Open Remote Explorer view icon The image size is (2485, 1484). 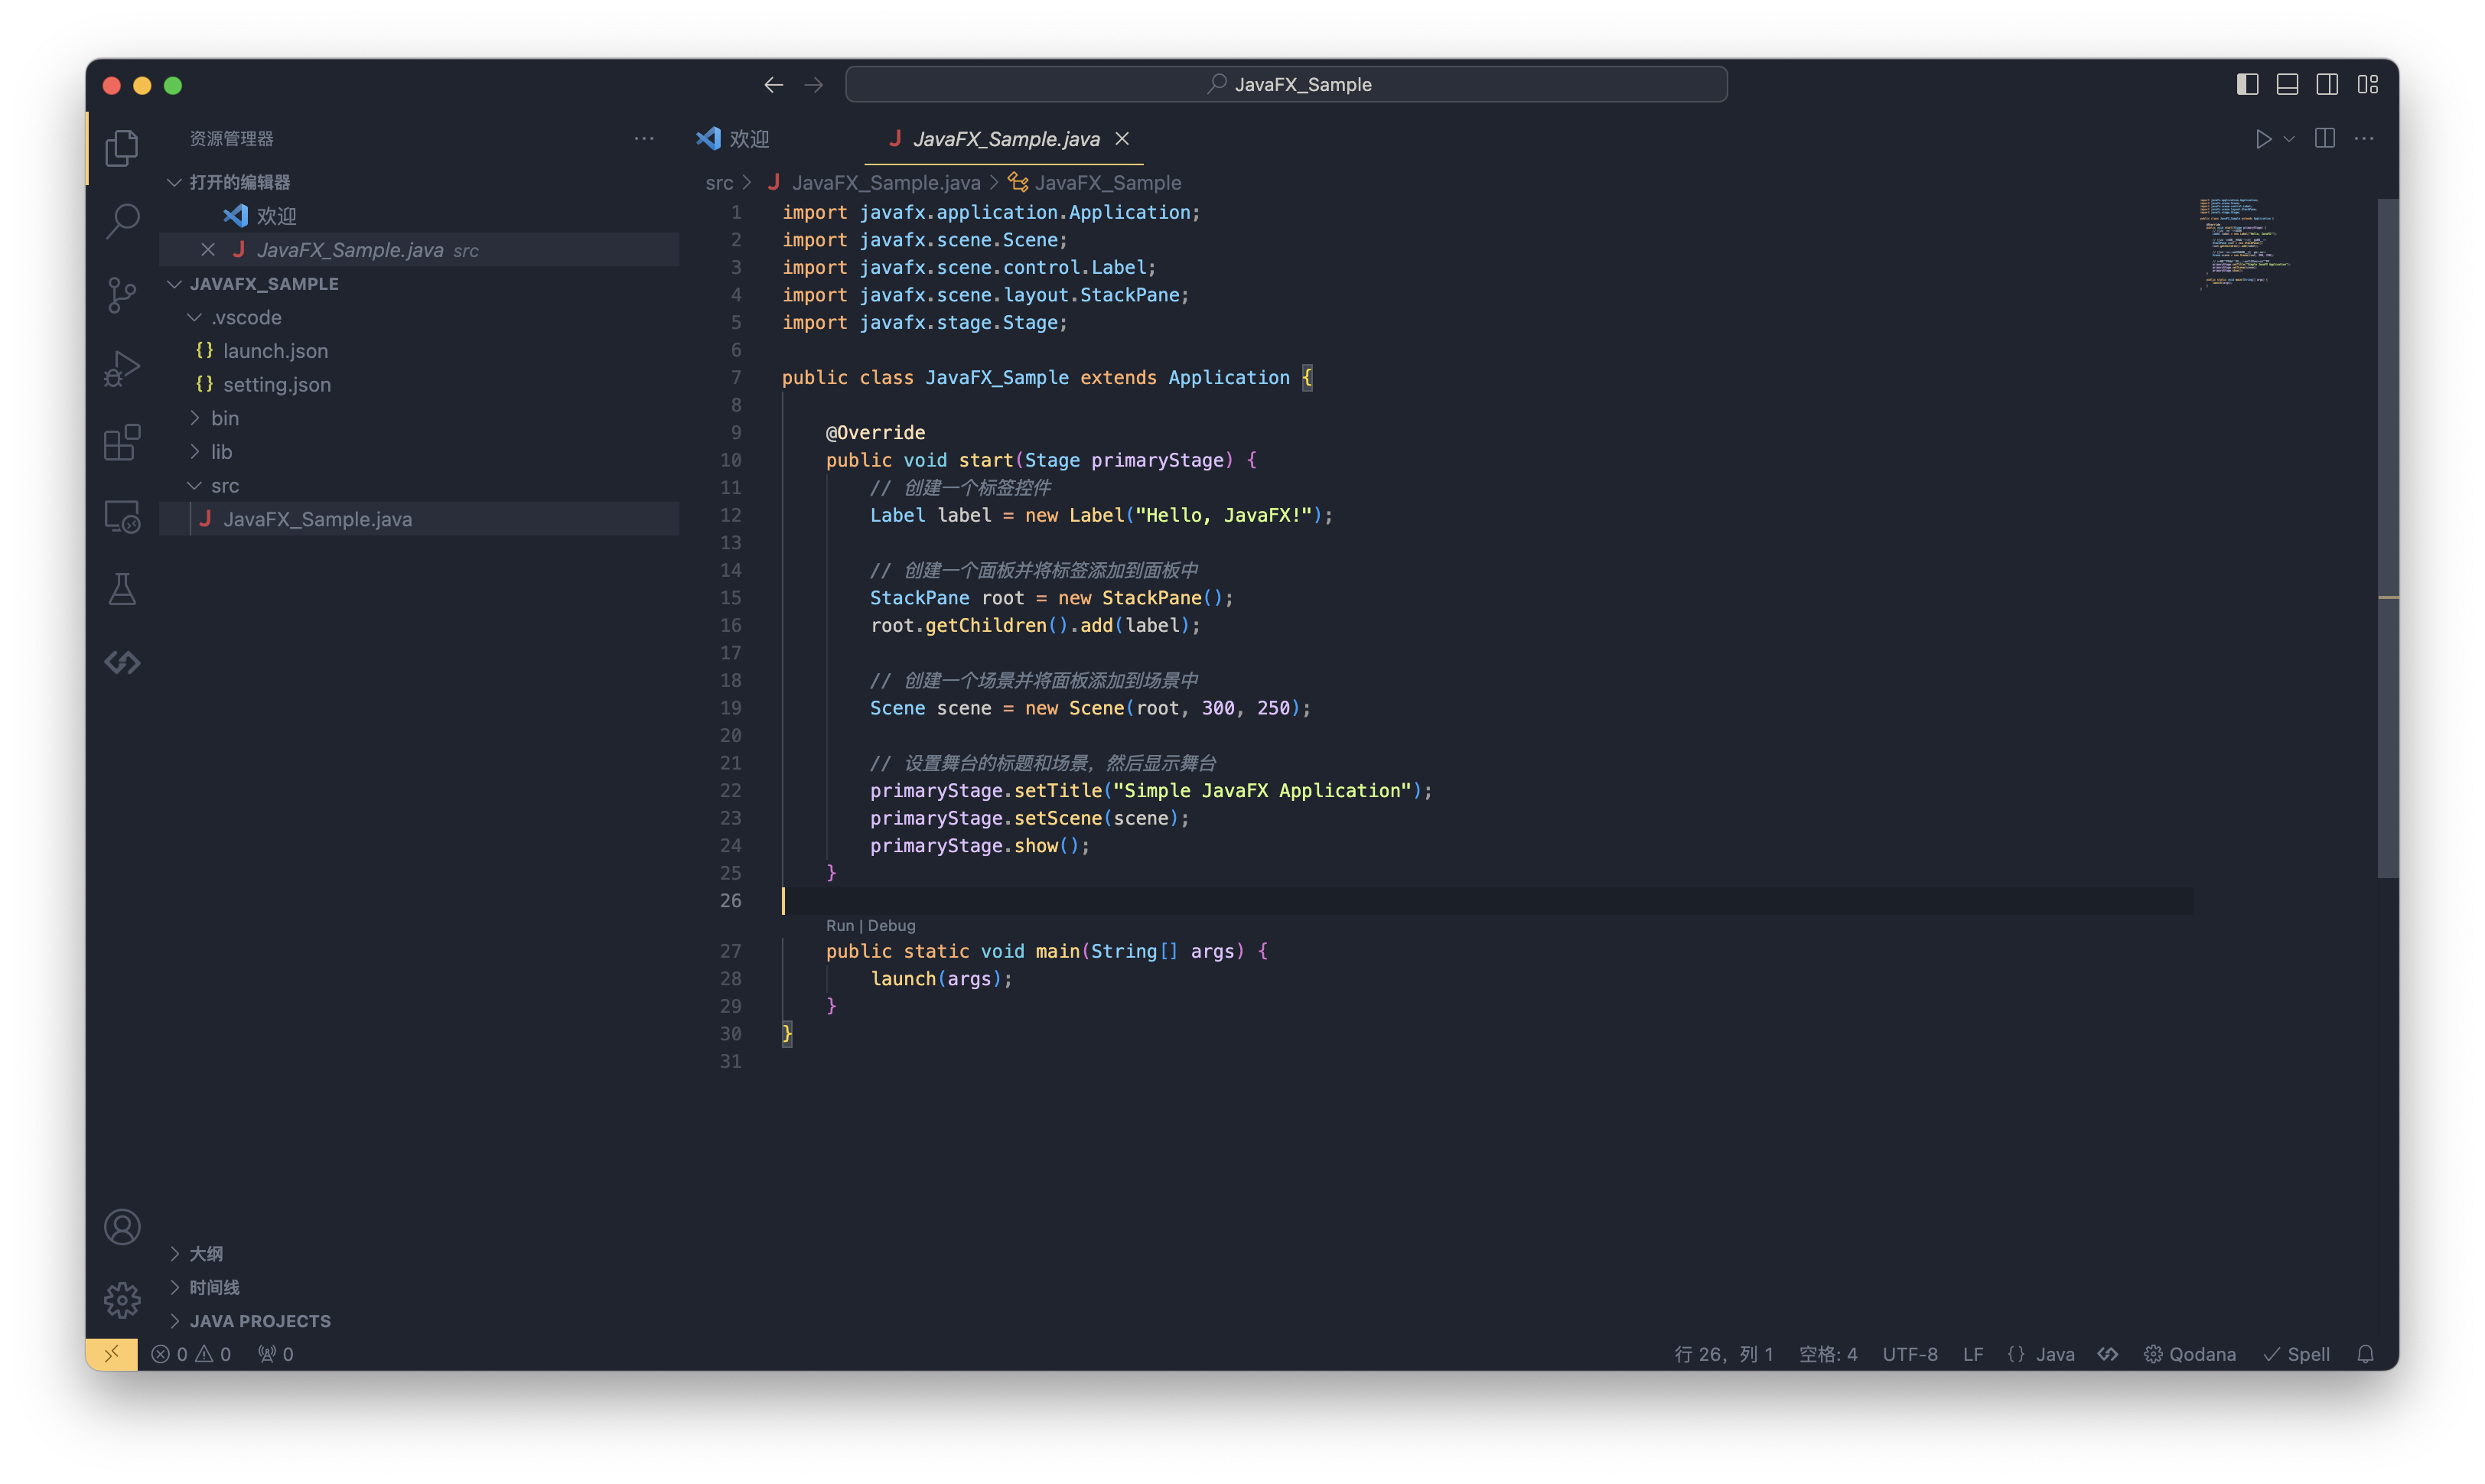pyautogui.click(x=122, y=516)
